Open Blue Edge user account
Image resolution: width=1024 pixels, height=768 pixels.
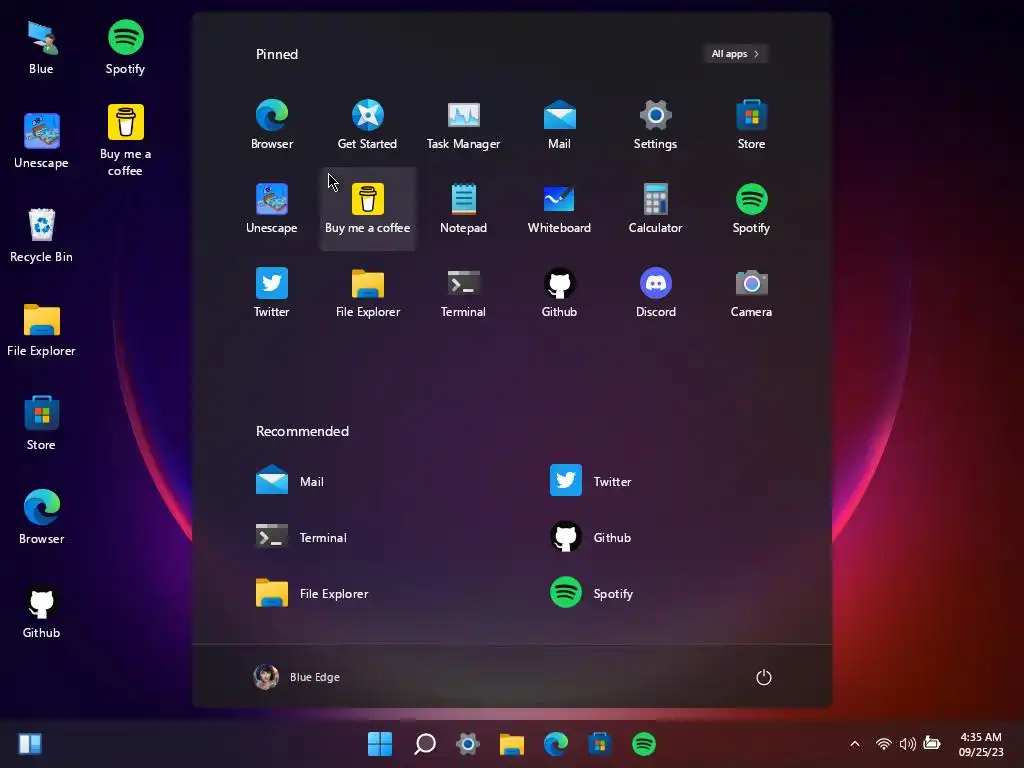296,677
